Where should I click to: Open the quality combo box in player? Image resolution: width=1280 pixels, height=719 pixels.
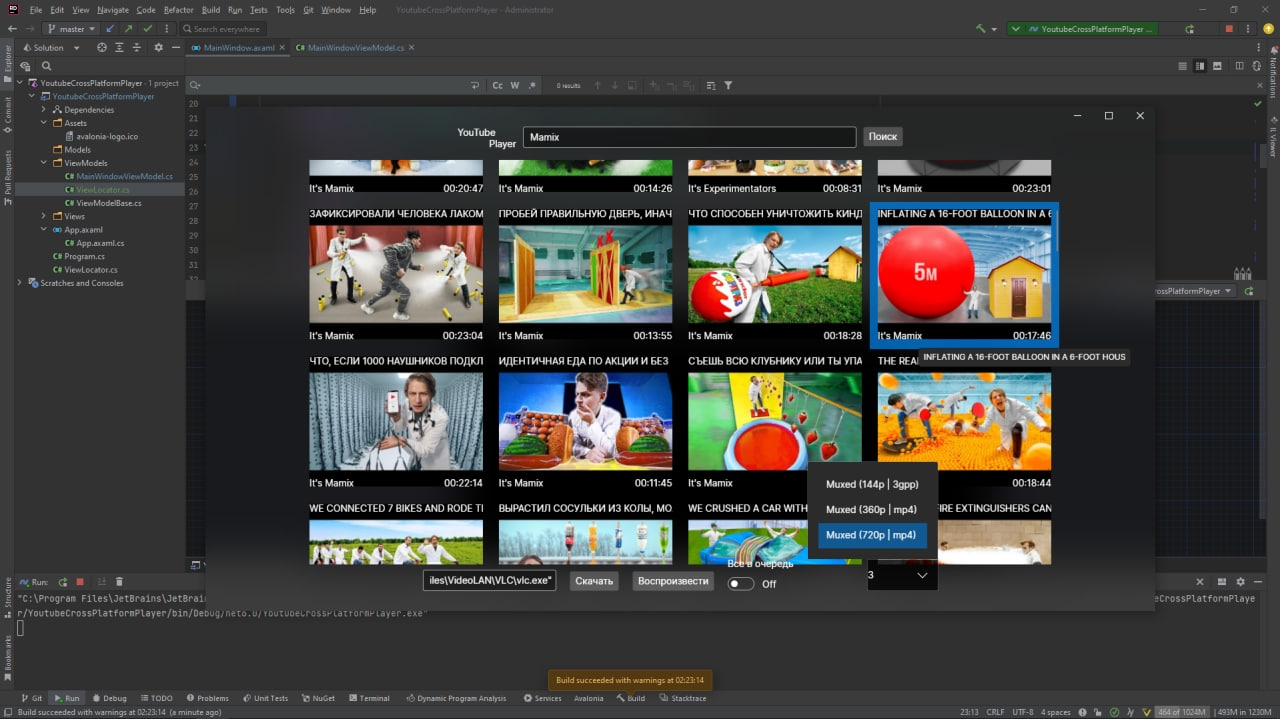(902, 575)
